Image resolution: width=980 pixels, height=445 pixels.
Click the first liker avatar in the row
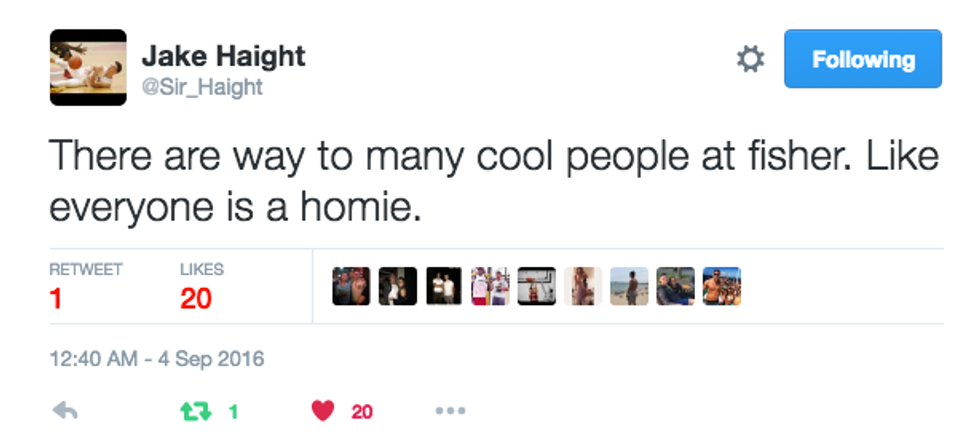(x=351, y=286)
